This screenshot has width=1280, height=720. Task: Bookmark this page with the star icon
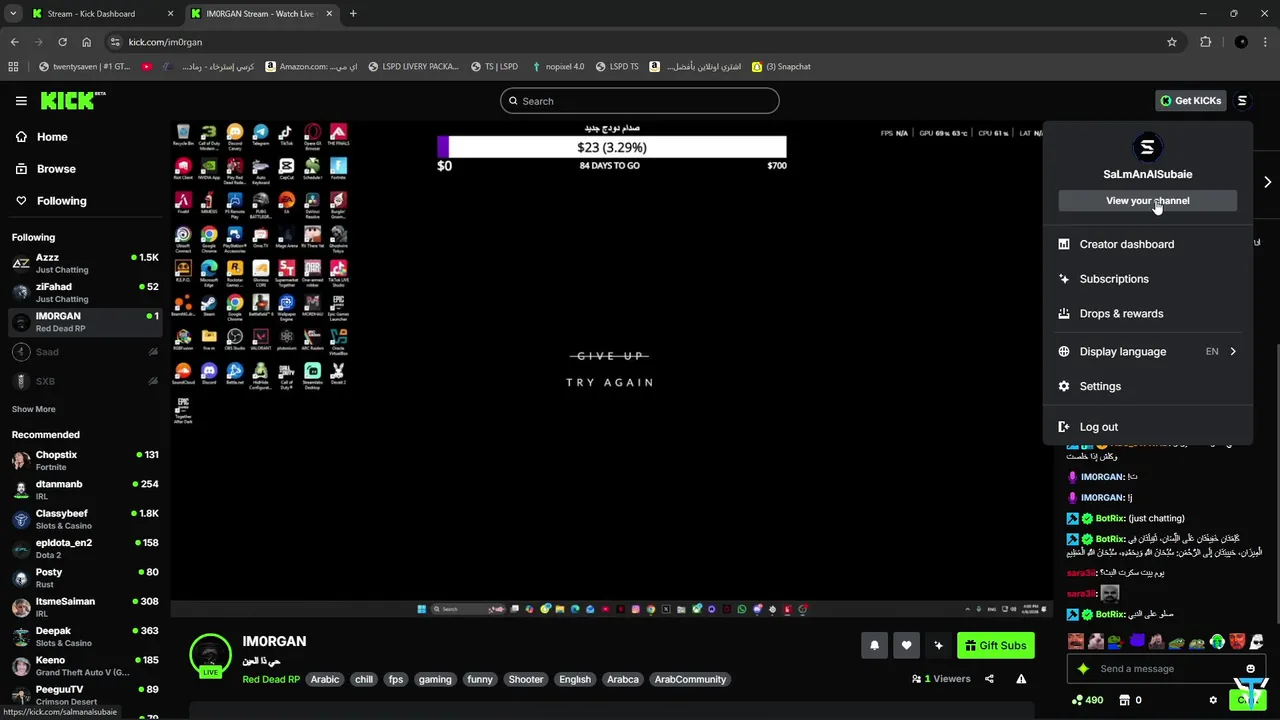click(1172, 42)
